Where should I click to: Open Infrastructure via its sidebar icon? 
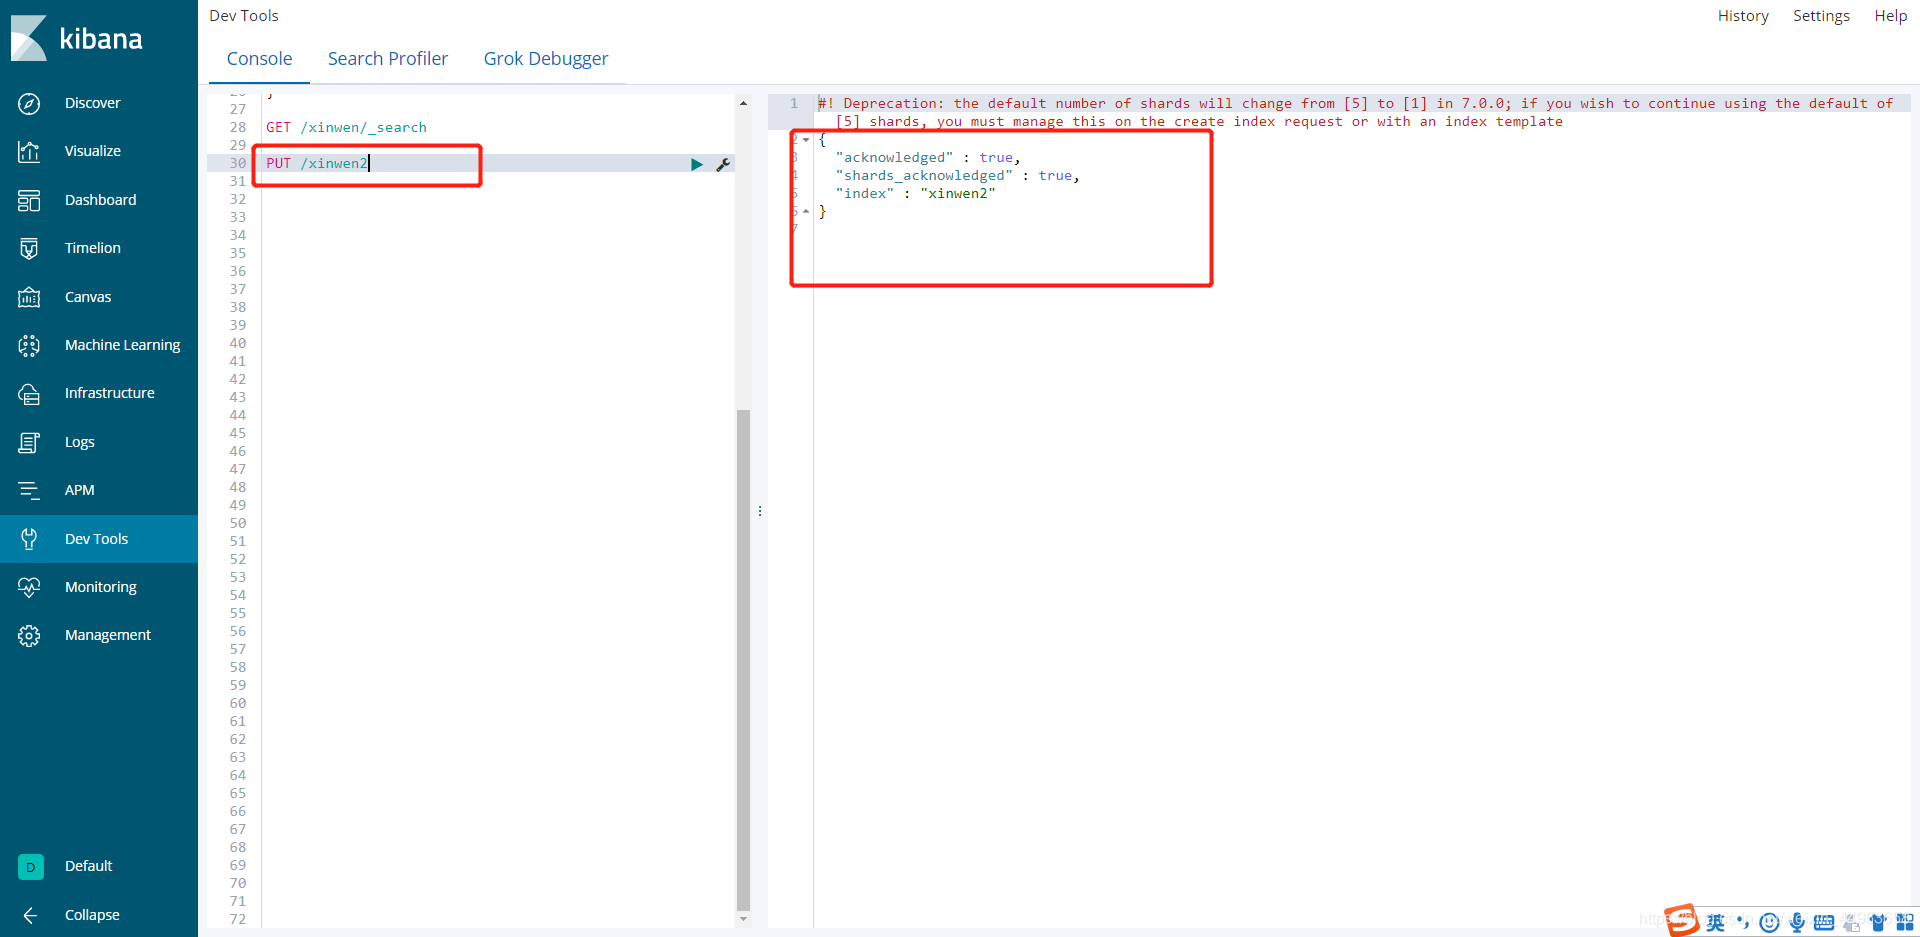[x=29, y=393]
